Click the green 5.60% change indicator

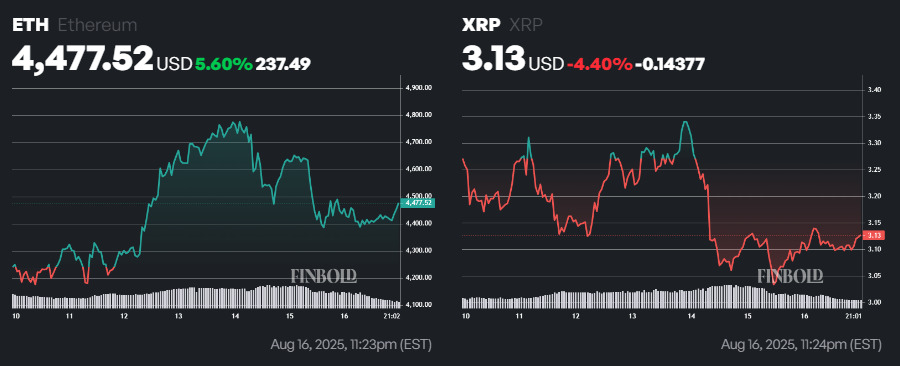pos(224,64)
